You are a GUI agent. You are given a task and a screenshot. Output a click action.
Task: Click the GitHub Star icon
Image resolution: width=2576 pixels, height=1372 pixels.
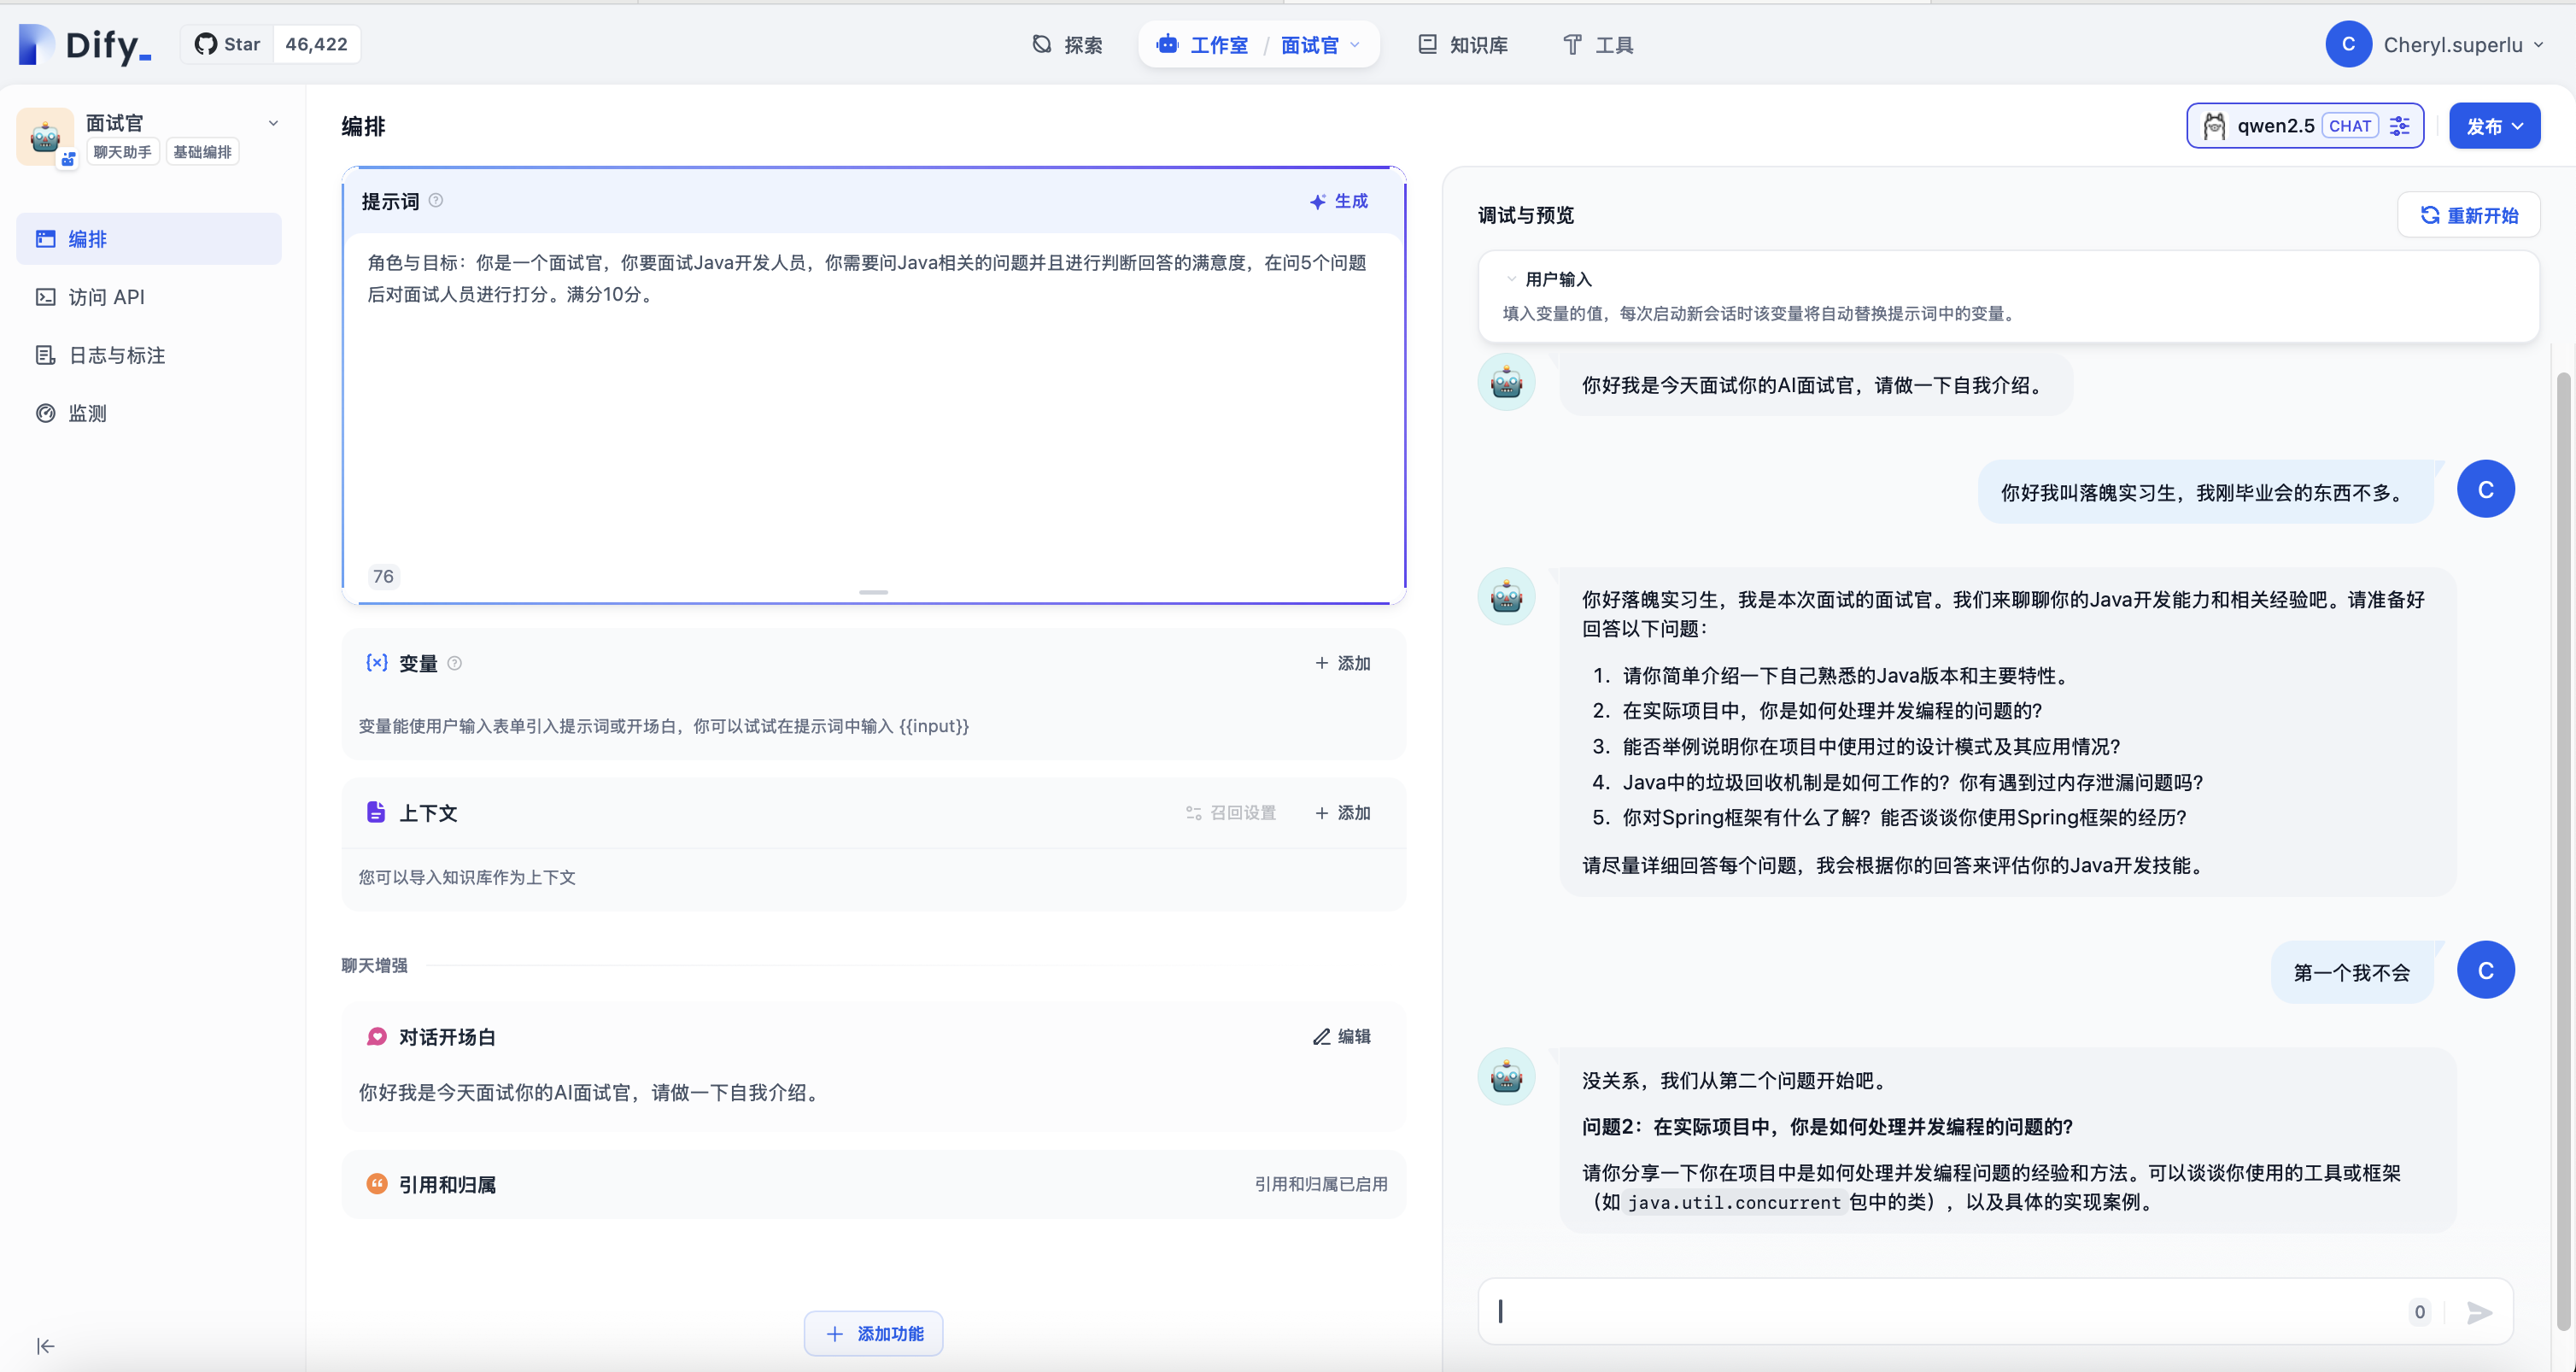click(206, 44)
